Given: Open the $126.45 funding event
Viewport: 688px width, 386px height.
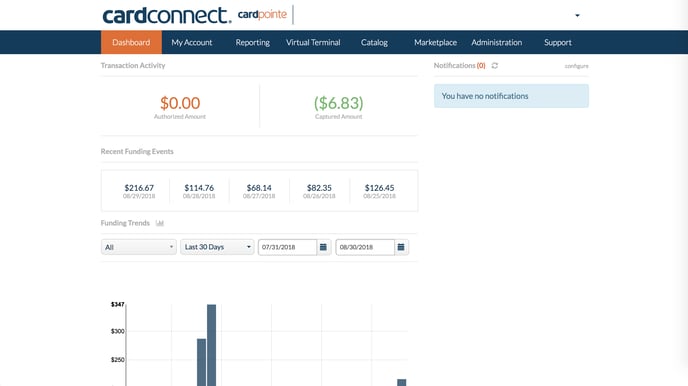Looking at the screenshot, I should pyautogui.click(x=380, y=191).
